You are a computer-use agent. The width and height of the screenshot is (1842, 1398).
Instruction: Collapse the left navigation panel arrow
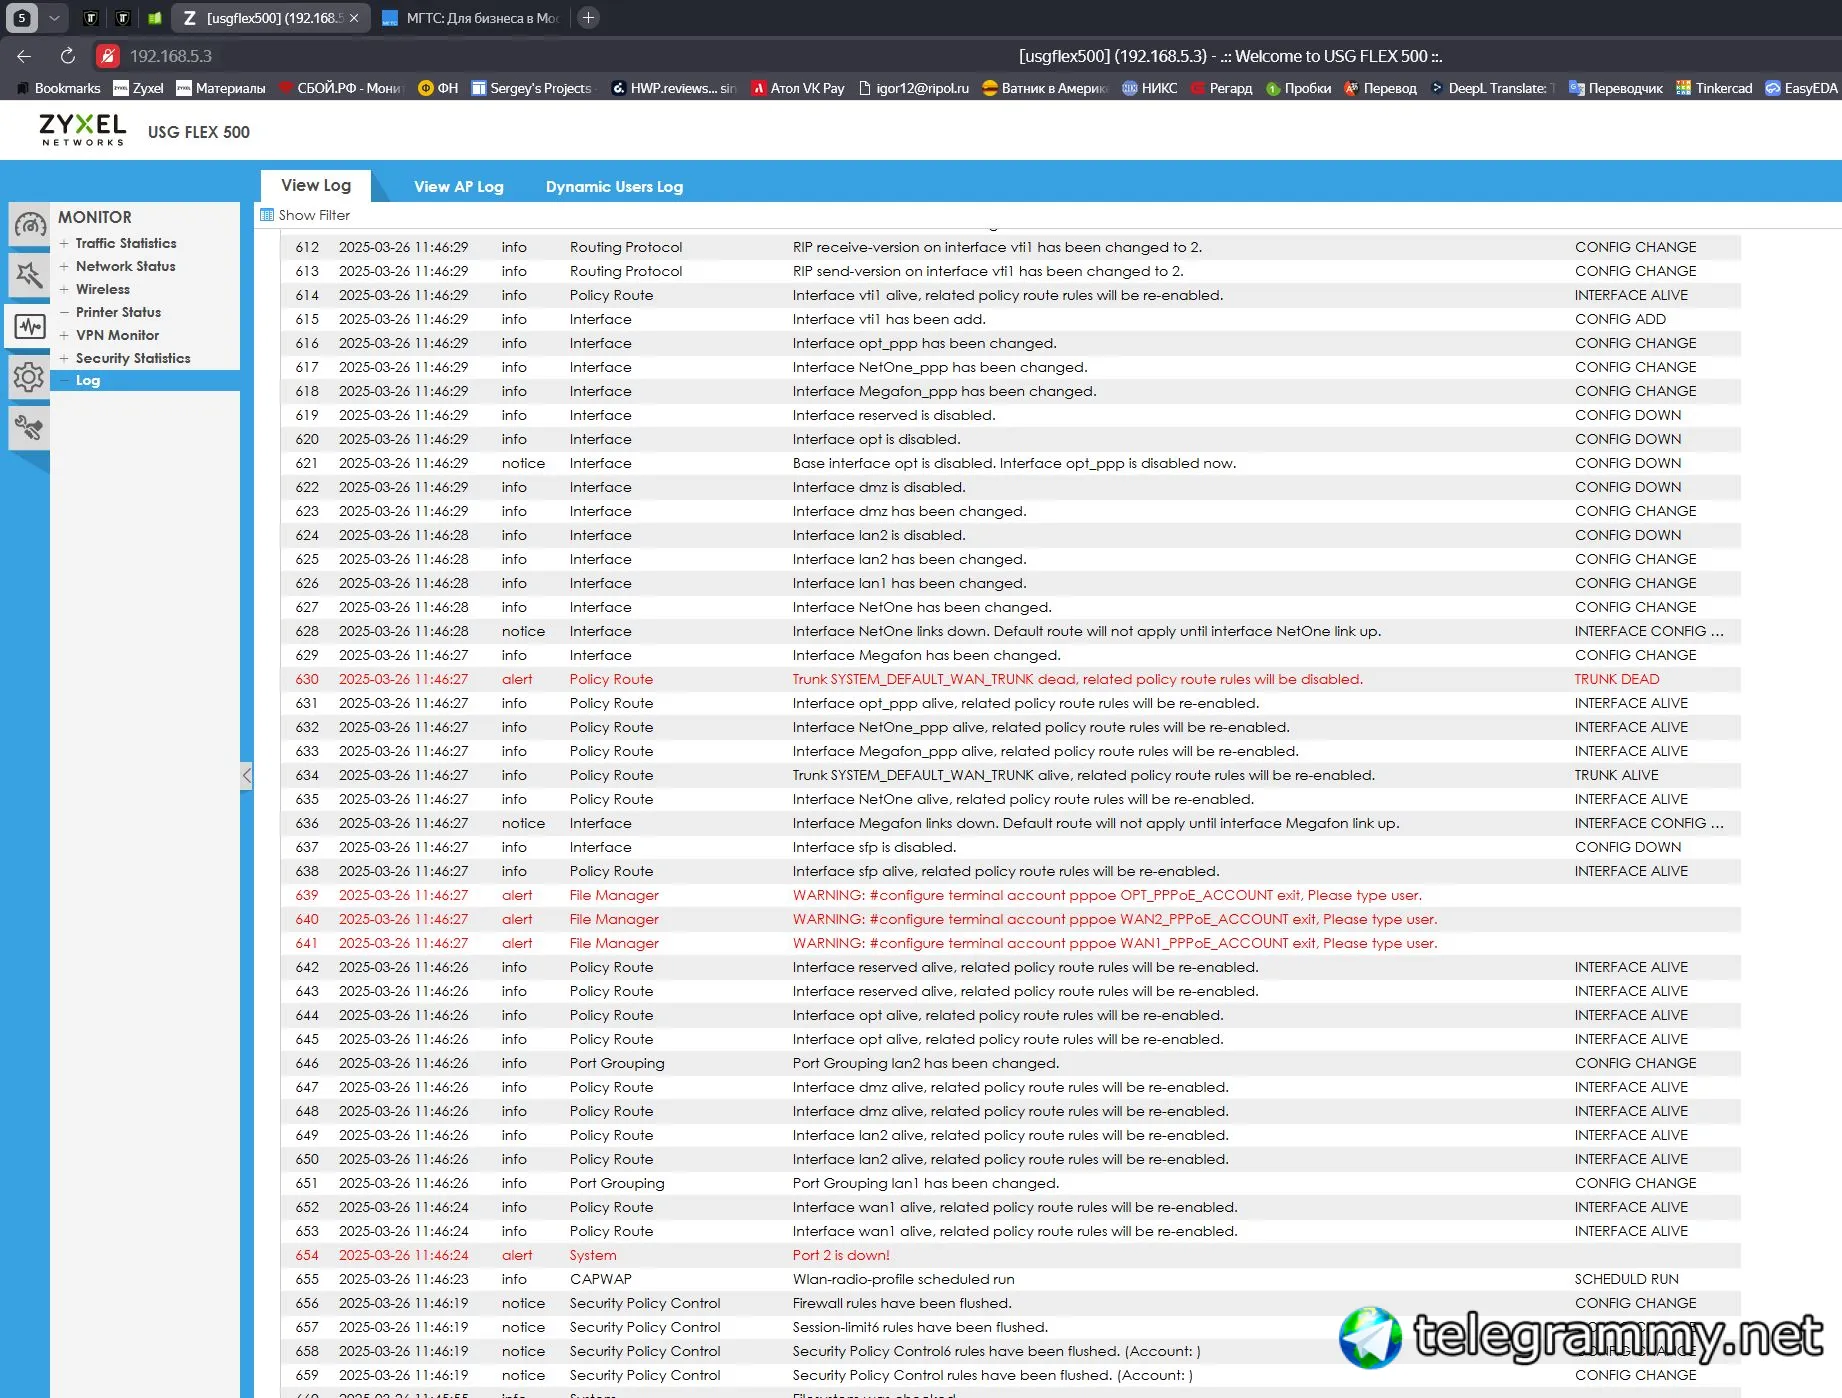click(246, 776)
